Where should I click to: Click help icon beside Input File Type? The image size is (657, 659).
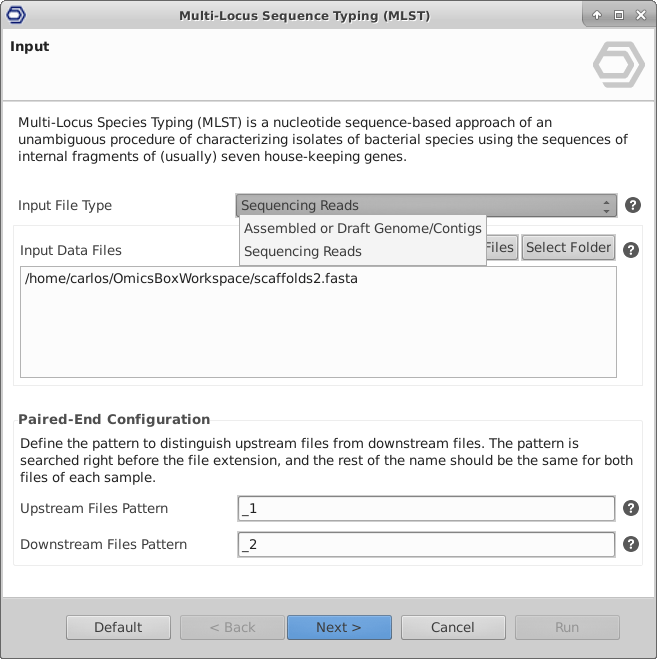(632, 206)
